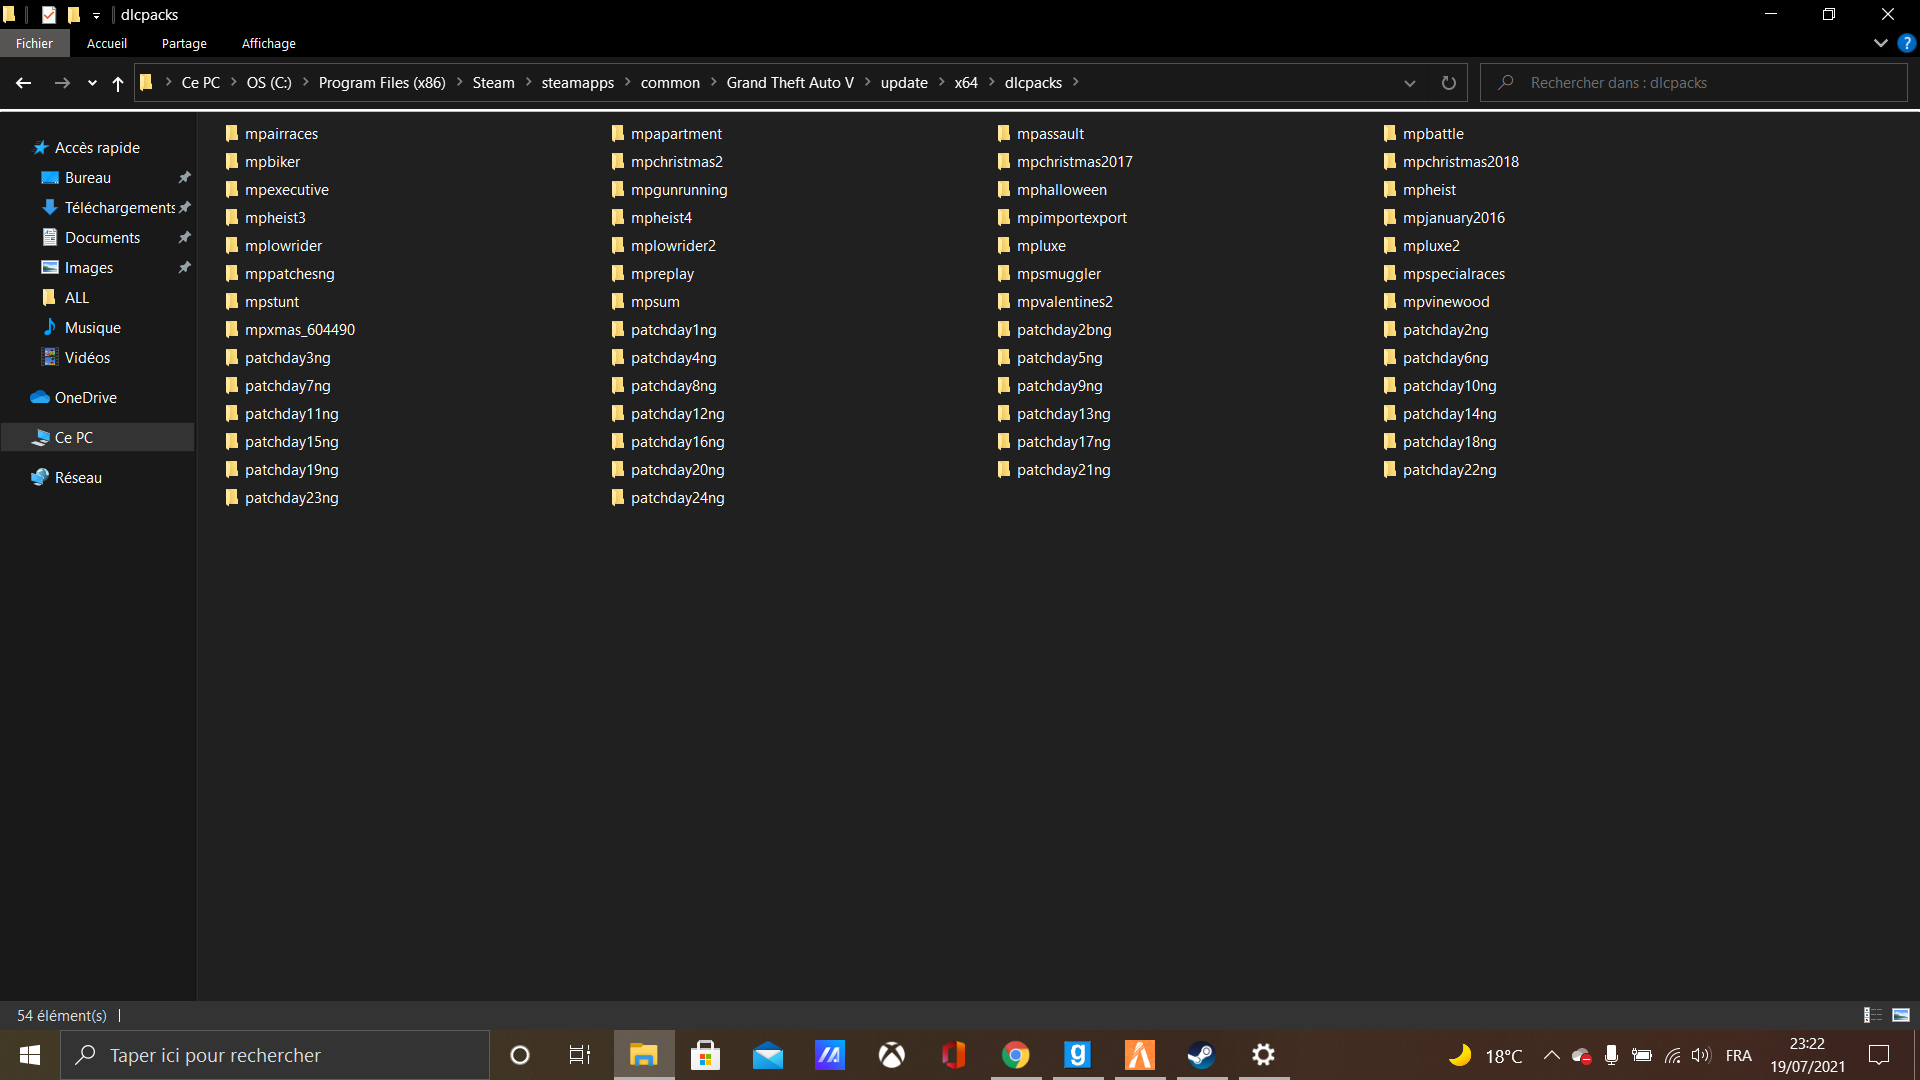
Task: Open File Explorer taskbar icon
Action: pos(643,1055)
